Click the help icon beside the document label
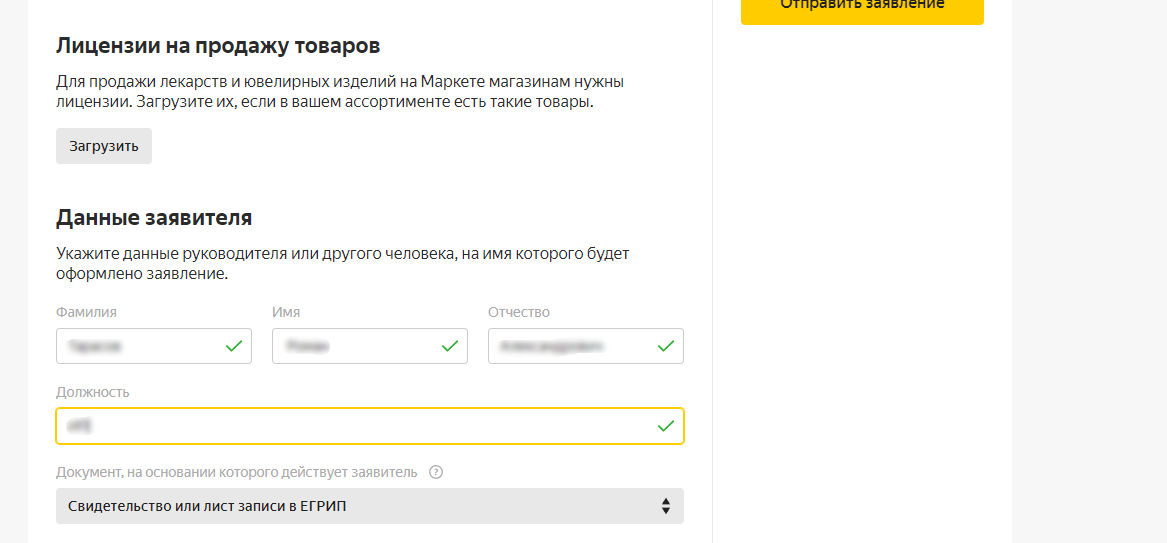 click(435, 472)
